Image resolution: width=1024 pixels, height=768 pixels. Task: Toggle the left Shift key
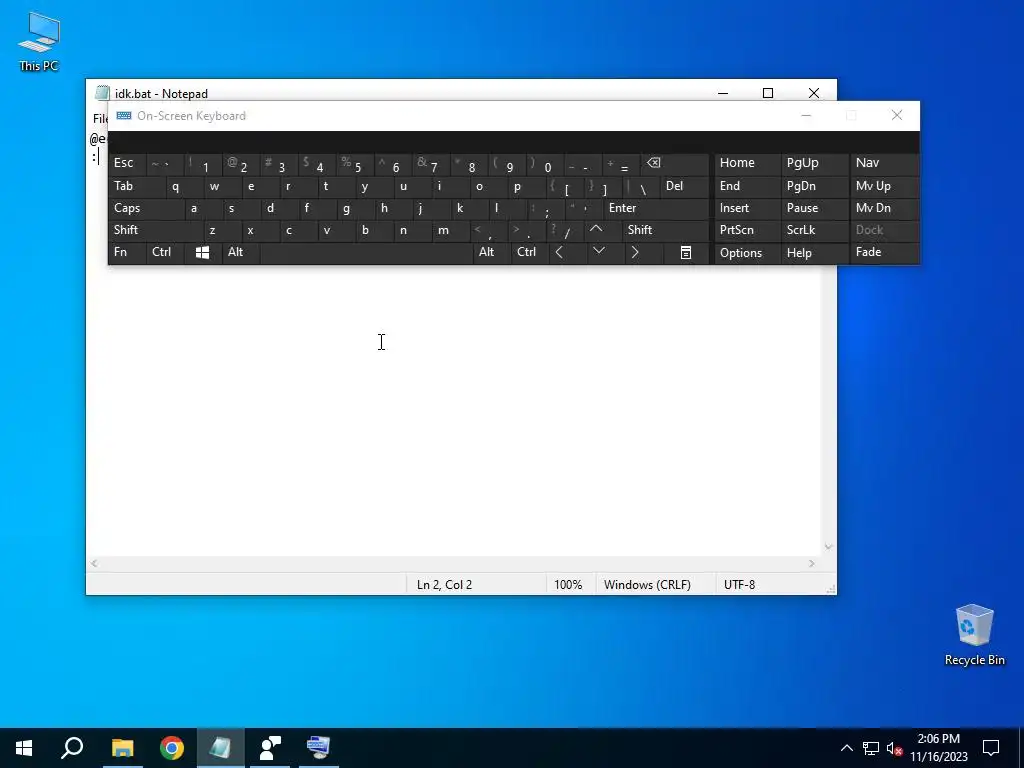pos(155,230)
